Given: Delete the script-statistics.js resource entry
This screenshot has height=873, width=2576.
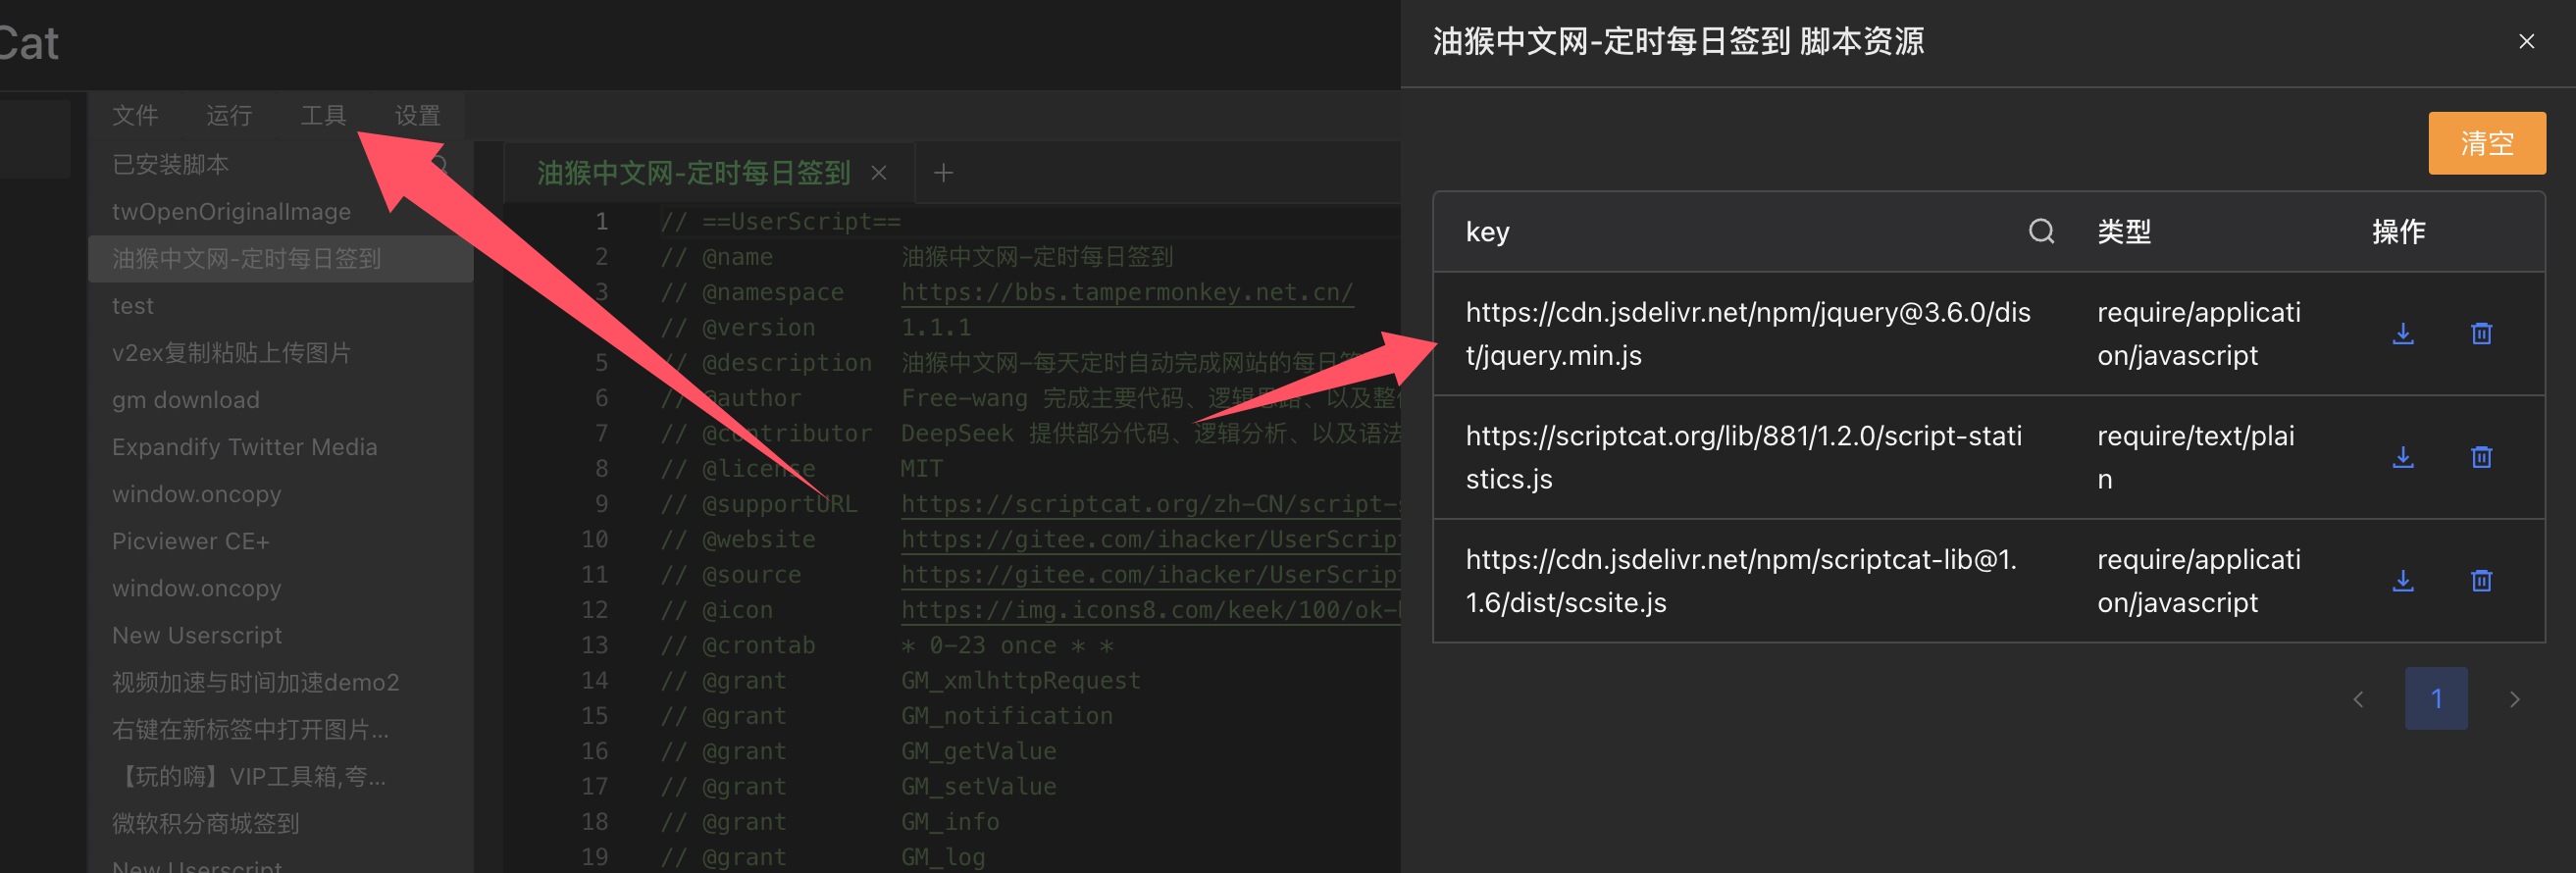Looking at the screenshot, I should click(x=2481, y=458).
